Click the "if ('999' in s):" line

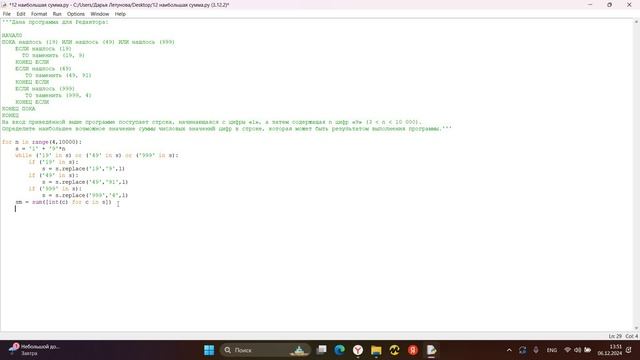[55, 189]
